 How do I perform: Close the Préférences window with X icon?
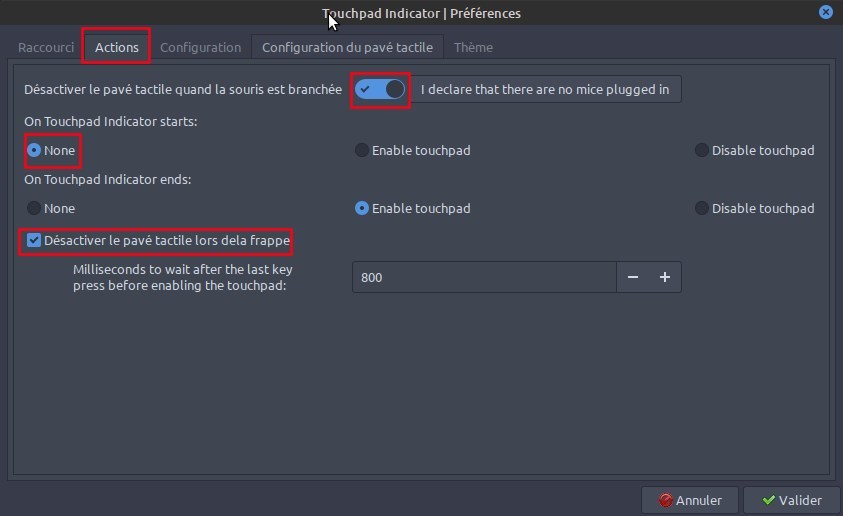coord(826,12)
